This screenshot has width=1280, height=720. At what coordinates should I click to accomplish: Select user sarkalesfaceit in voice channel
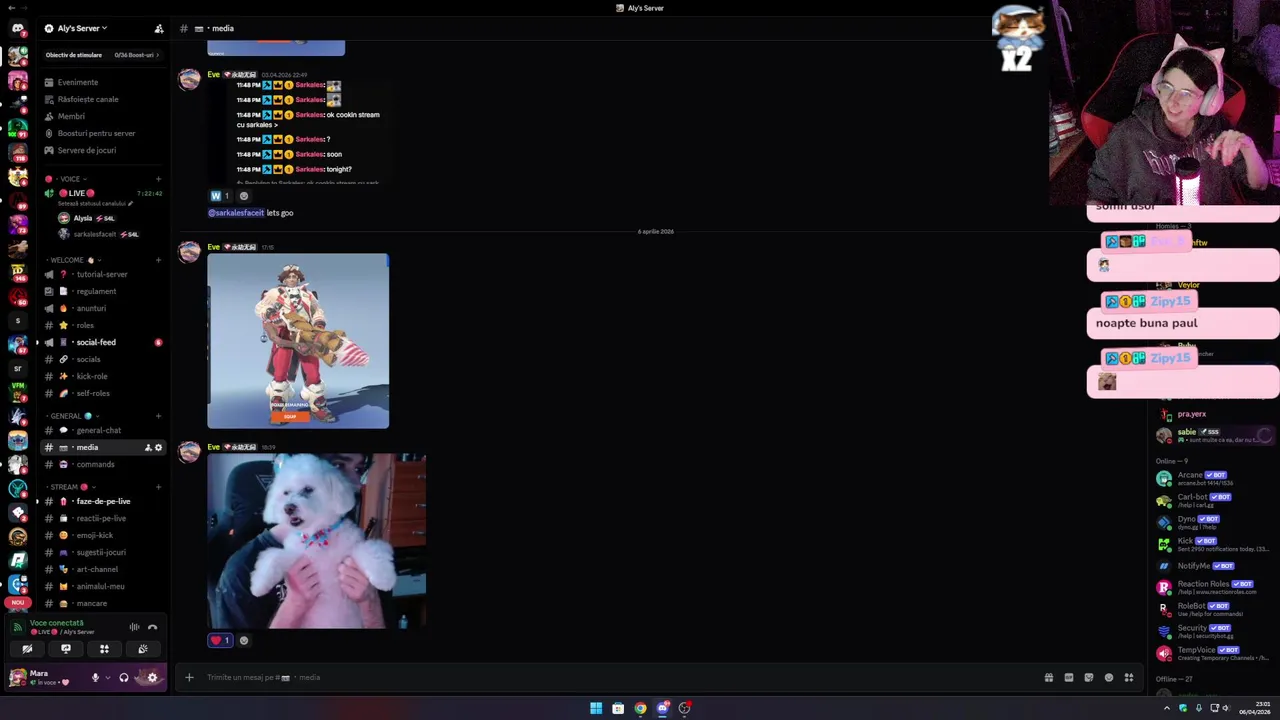[97, 234]
